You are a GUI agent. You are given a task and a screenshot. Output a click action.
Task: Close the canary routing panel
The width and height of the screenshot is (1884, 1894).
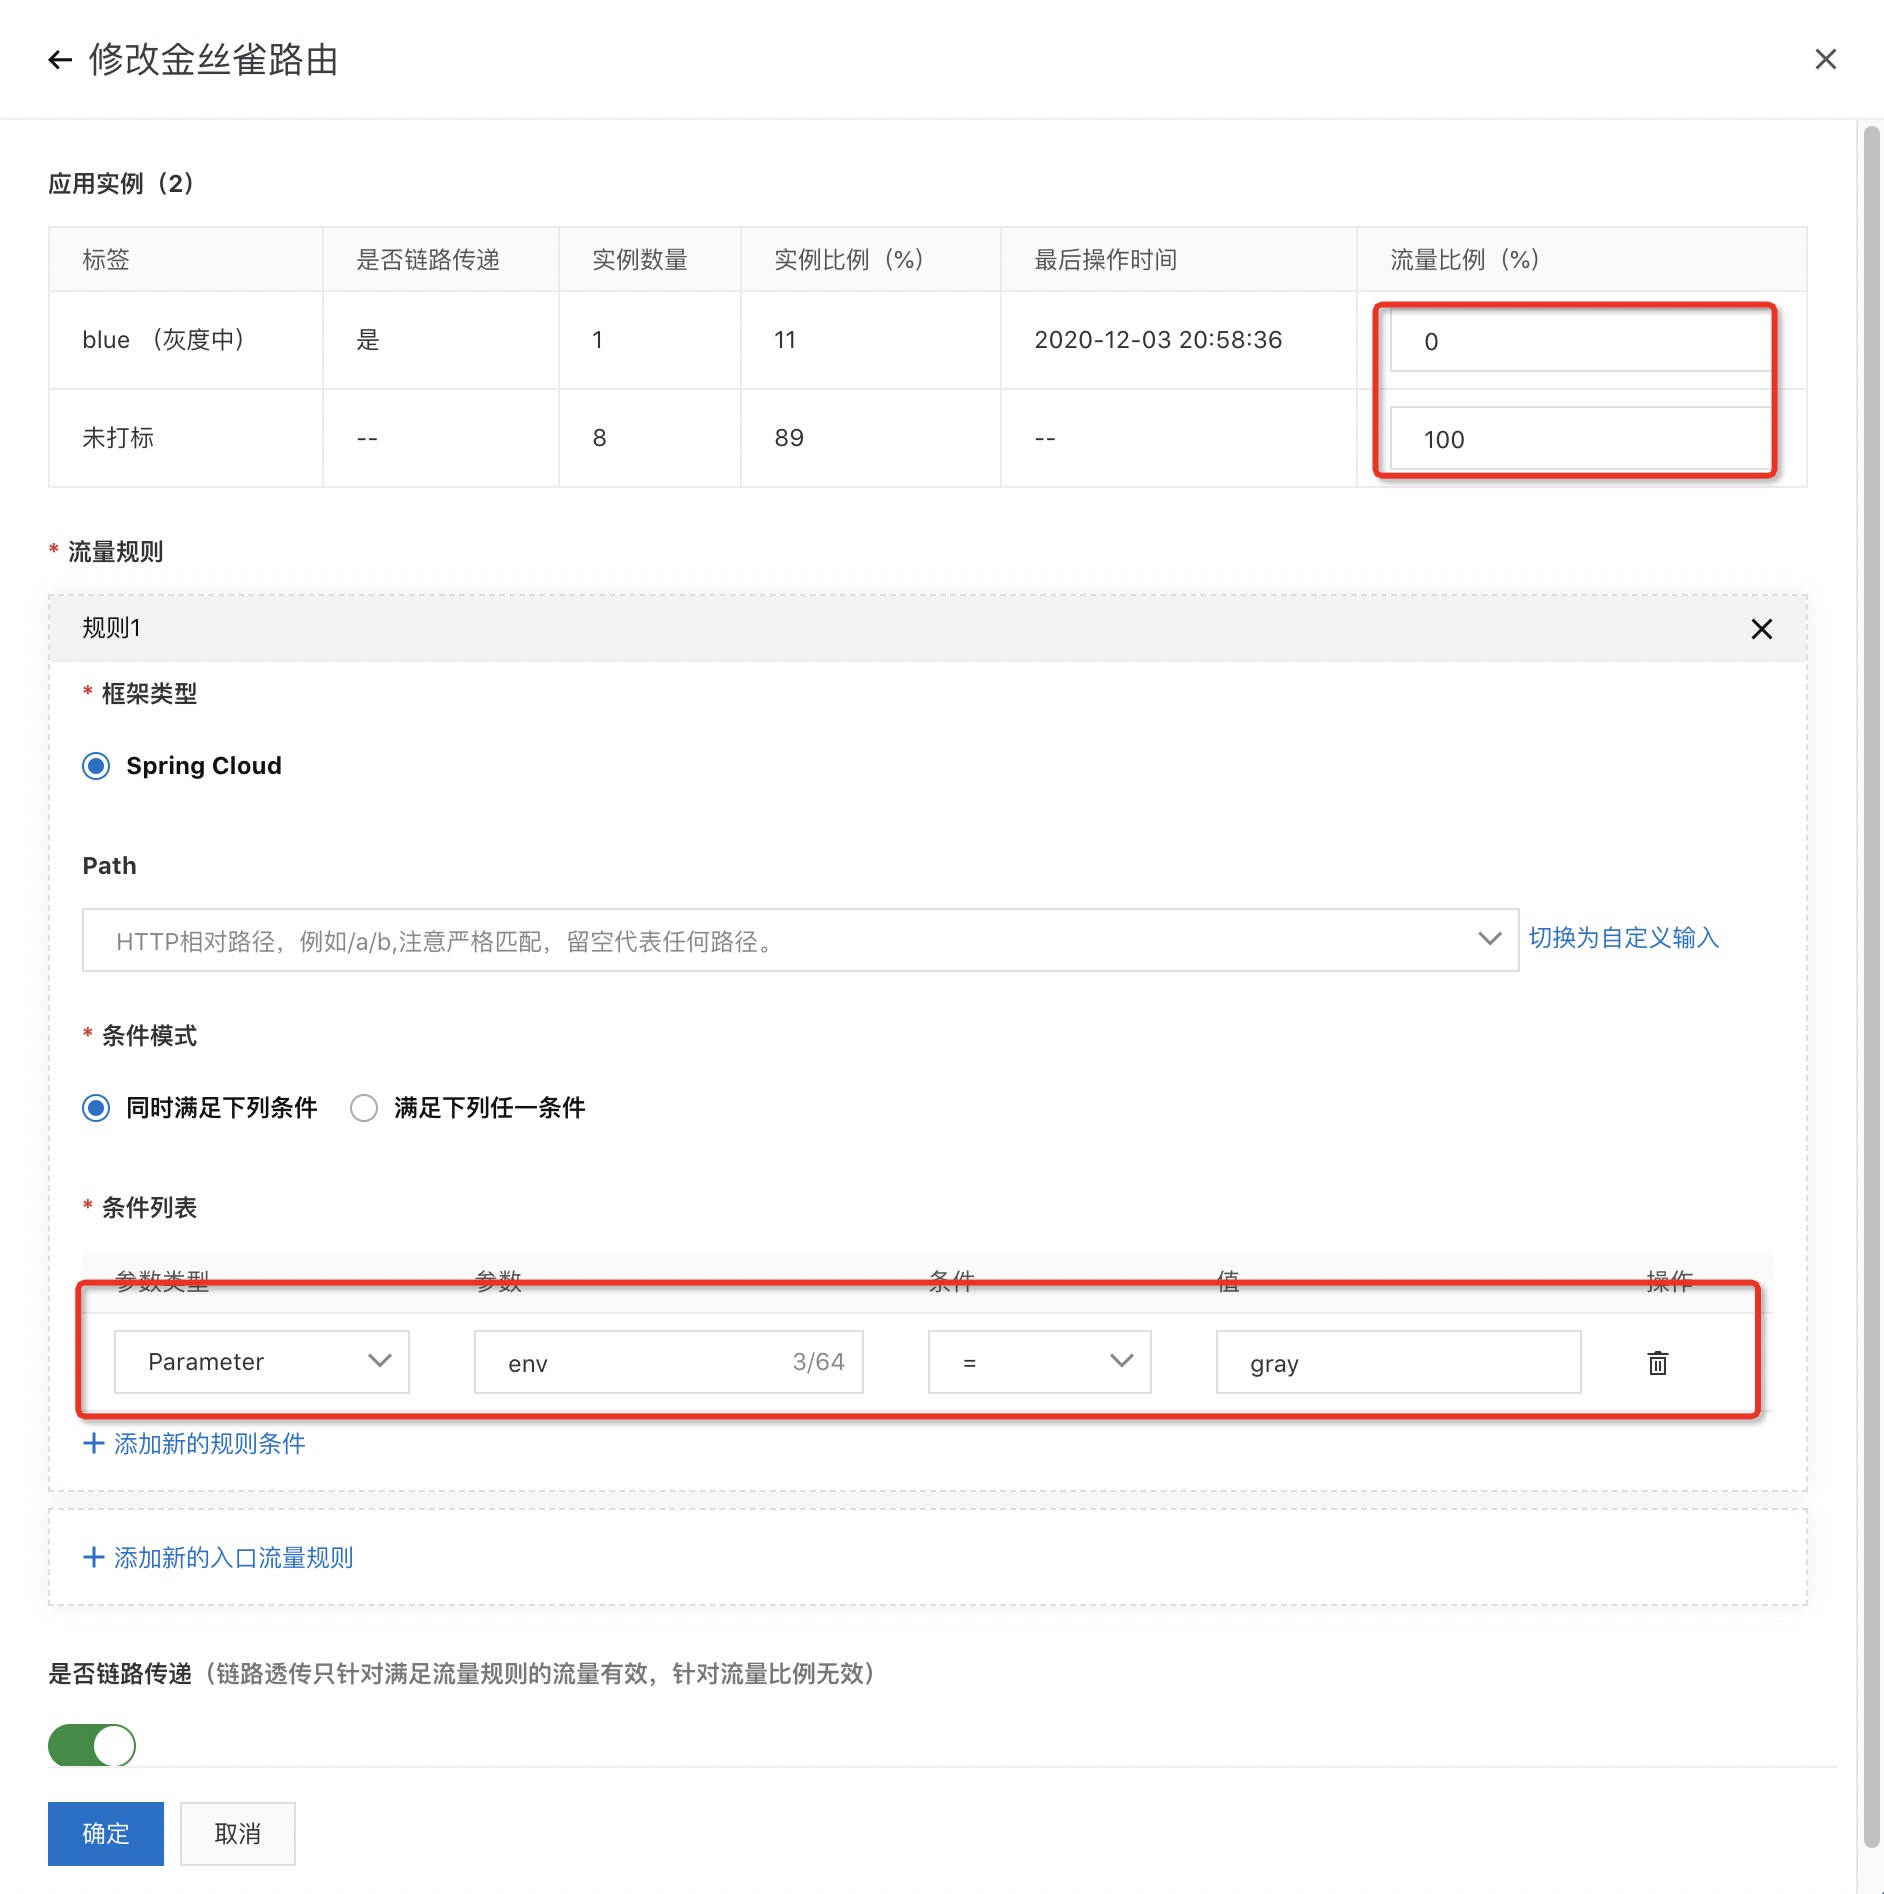(x=1825, y=60)
